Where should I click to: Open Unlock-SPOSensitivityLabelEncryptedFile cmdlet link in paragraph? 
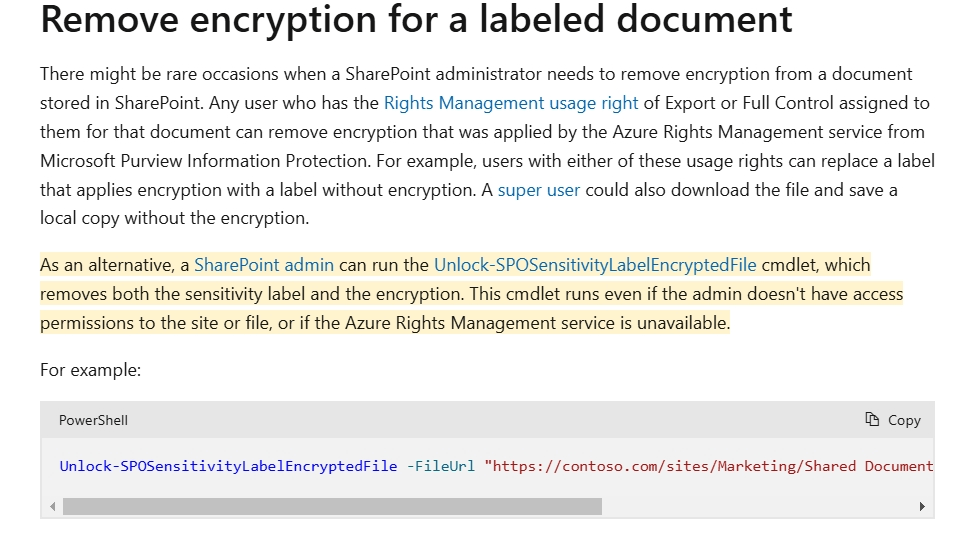[x=595, y=265]
